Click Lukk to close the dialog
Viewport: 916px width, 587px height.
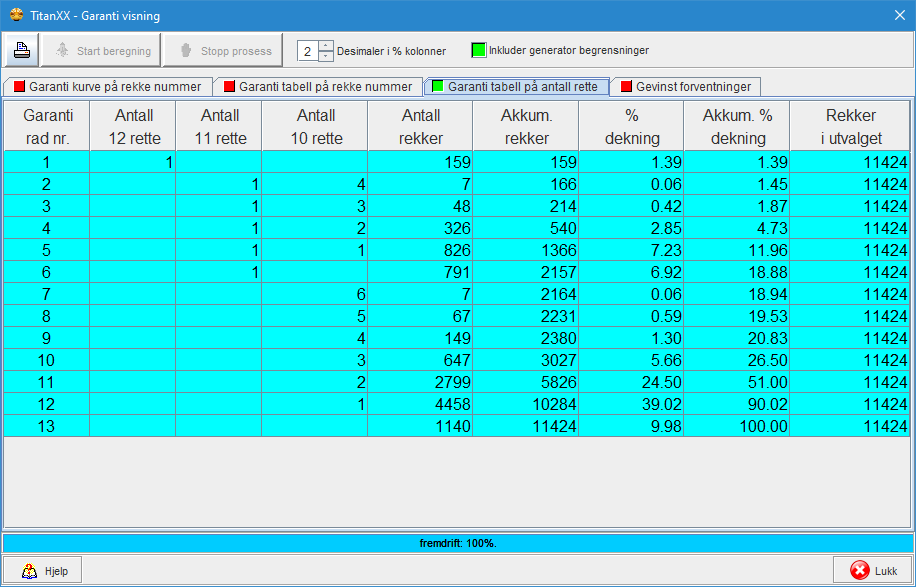tap(872, 570)
